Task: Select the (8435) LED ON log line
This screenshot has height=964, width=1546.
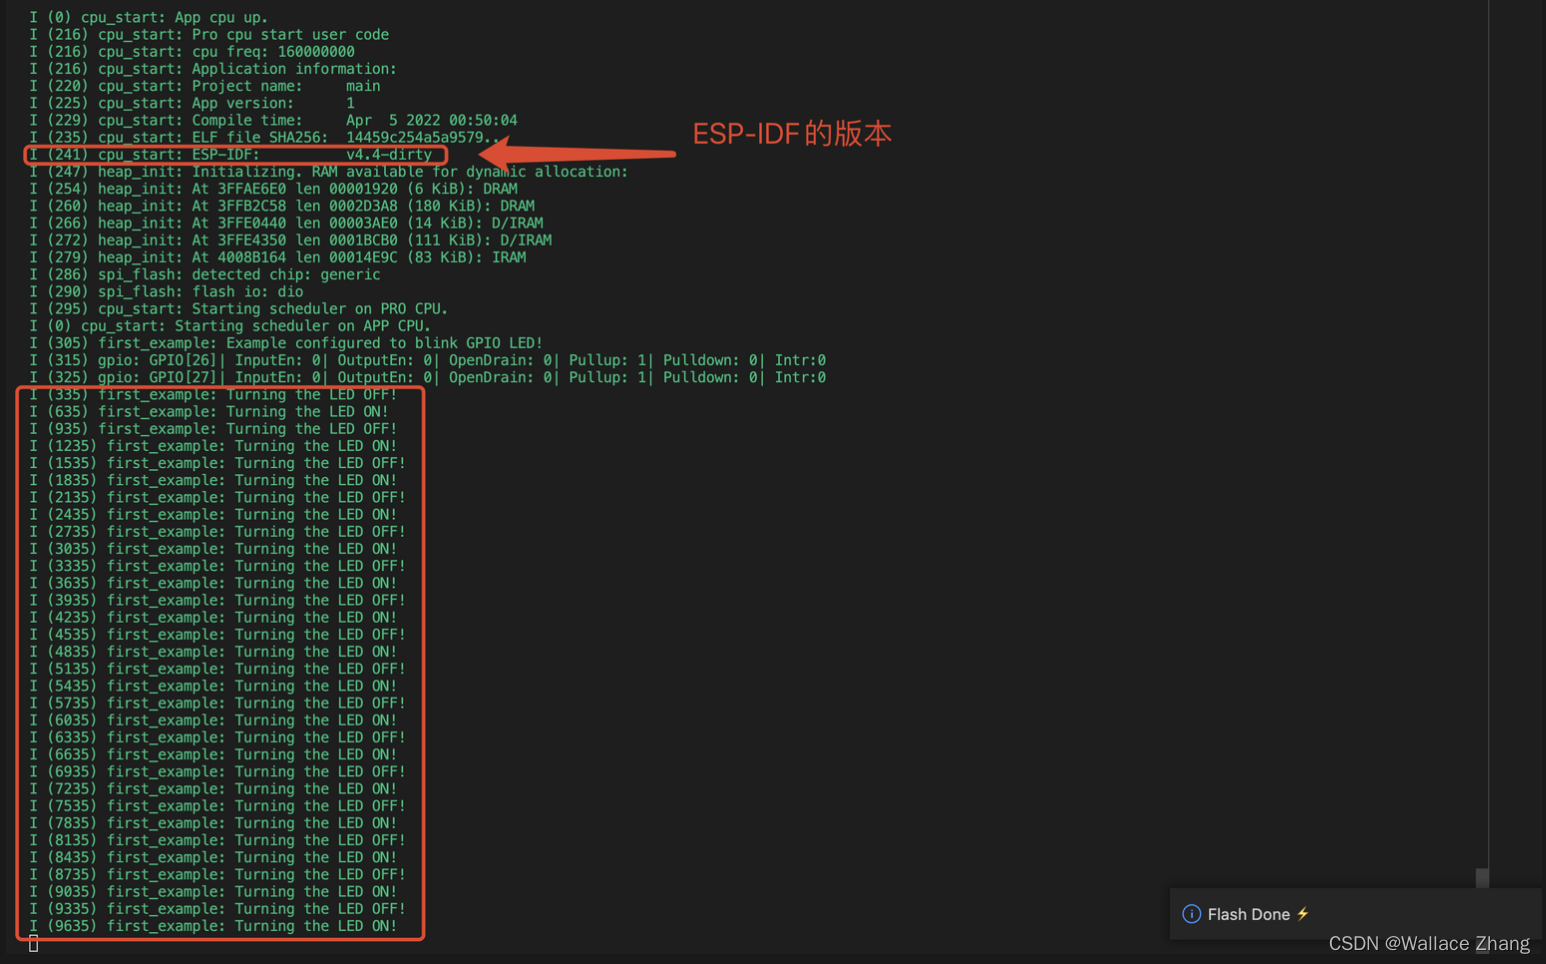Action: 213,857
